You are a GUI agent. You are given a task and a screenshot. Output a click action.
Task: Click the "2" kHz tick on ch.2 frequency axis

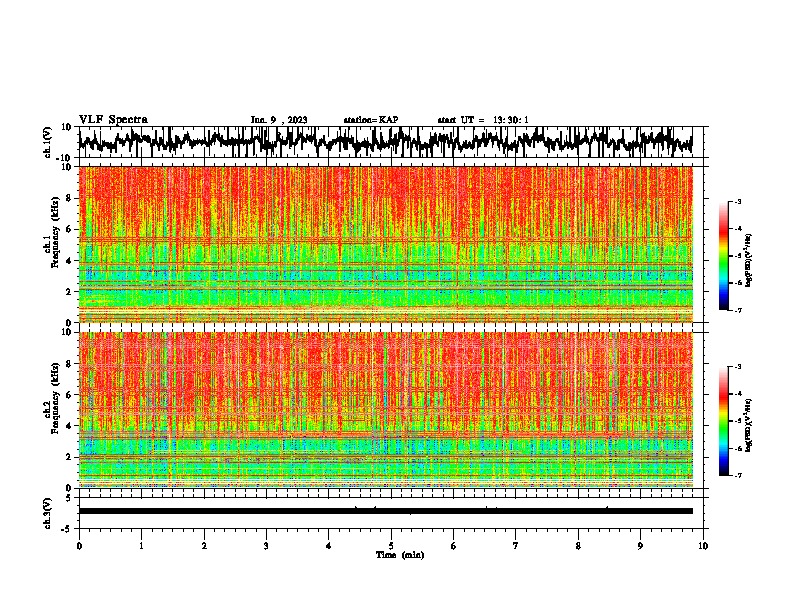[x=69, y=457]
